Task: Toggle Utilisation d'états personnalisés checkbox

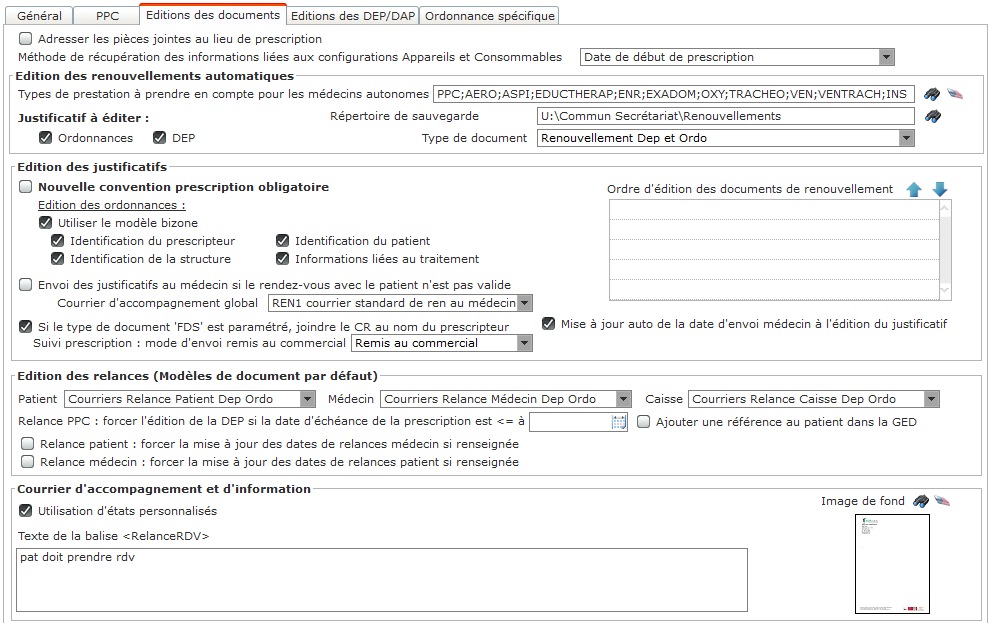Action: pyautogui.click(x=26, y=511)
